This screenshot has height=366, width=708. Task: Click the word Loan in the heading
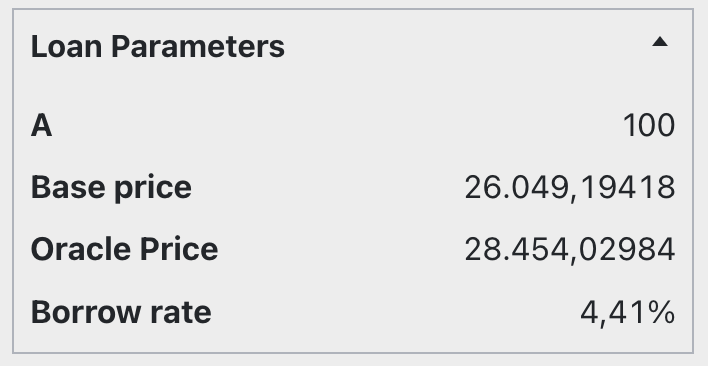click(x=66, y=46)
